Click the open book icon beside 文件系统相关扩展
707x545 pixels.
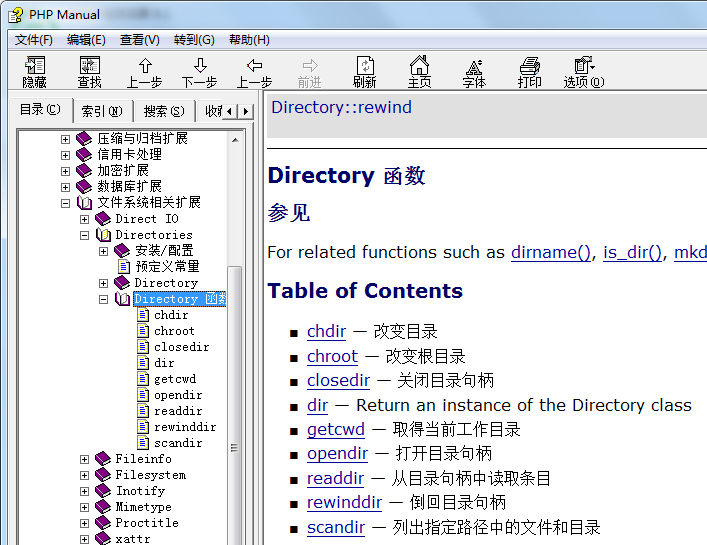pos(84,203)
